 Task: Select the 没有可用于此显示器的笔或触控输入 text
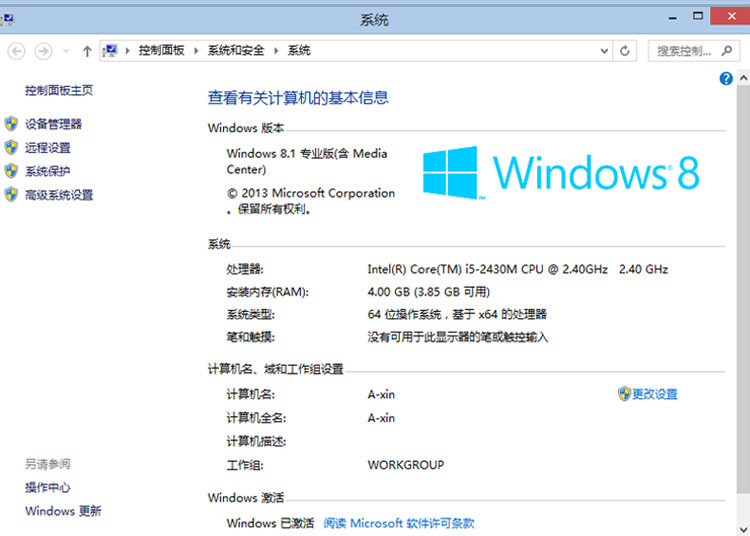point(458,338)
